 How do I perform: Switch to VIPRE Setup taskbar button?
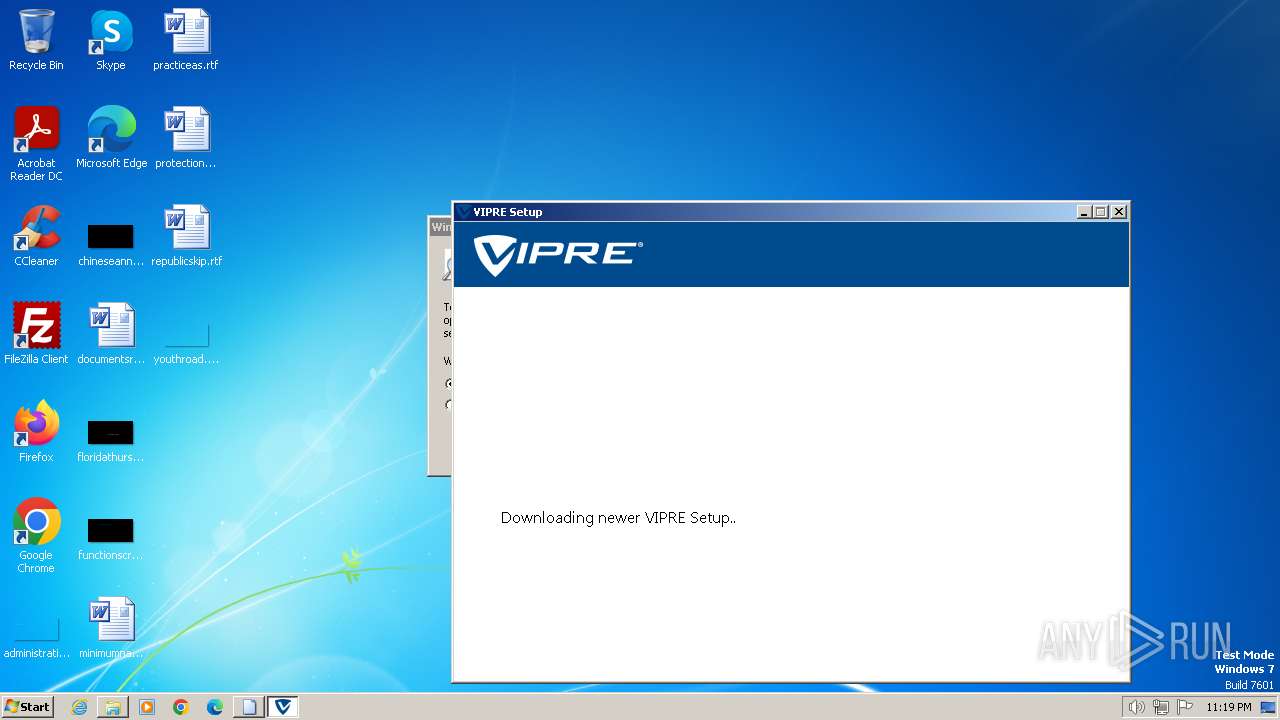point(283,707)
